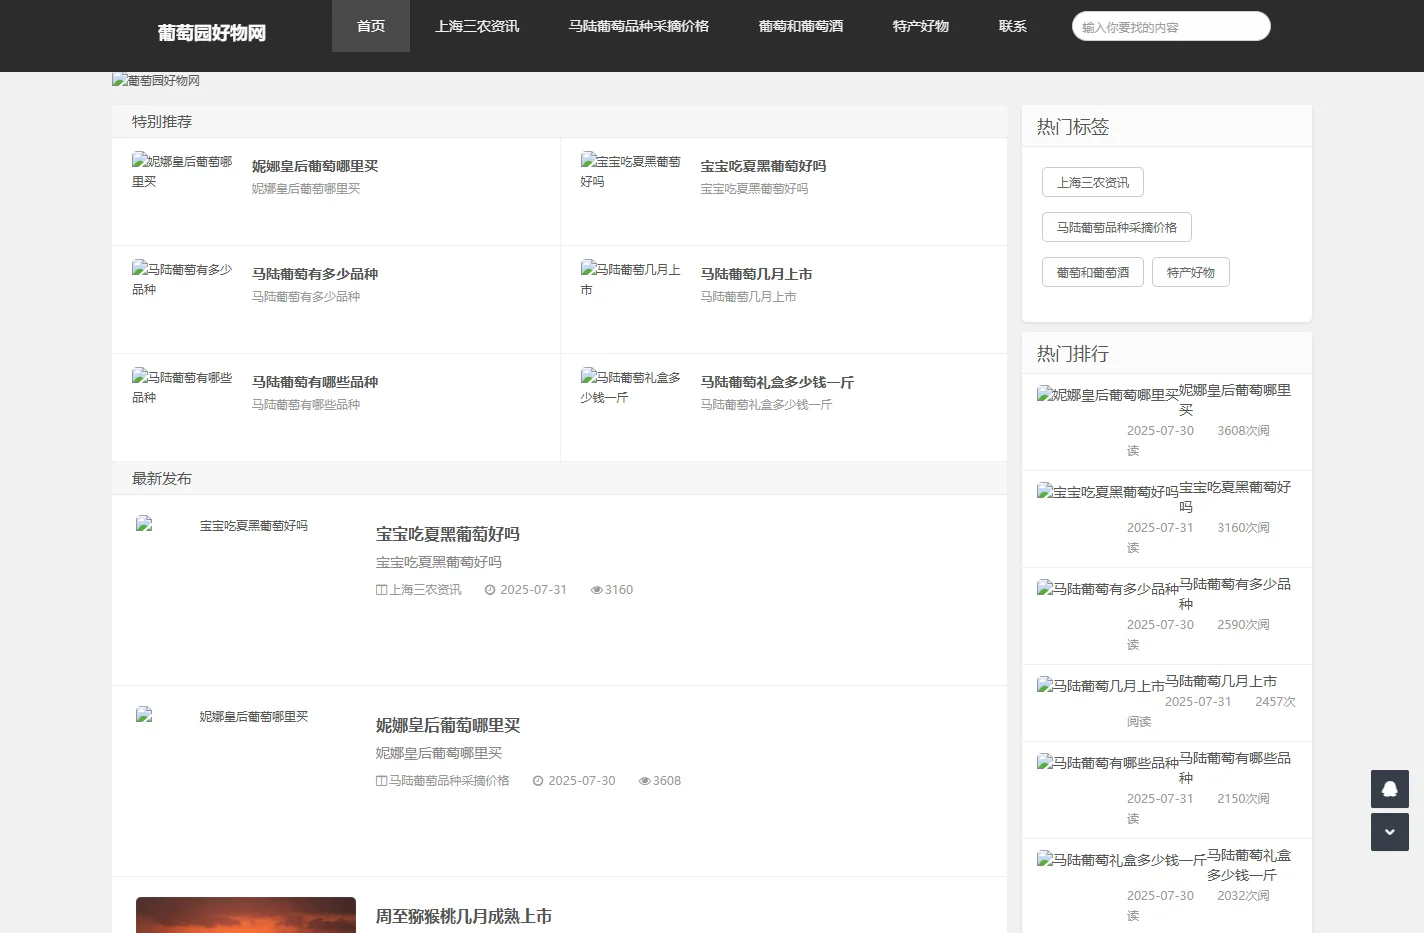Click category link 上海三农资讯 under first latest post
The image size is (1424, 933).
(426, 590)
